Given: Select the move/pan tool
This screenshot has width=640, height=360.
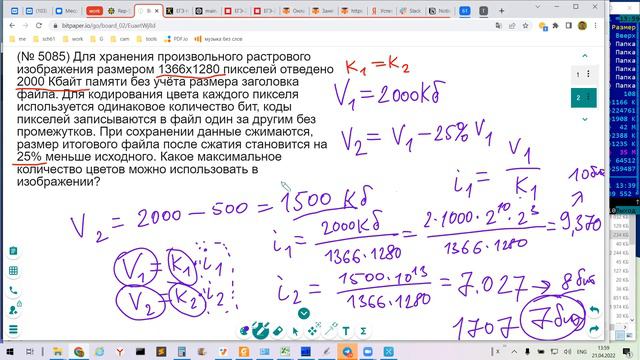Looking at the screenshot, I should (313, 331).
